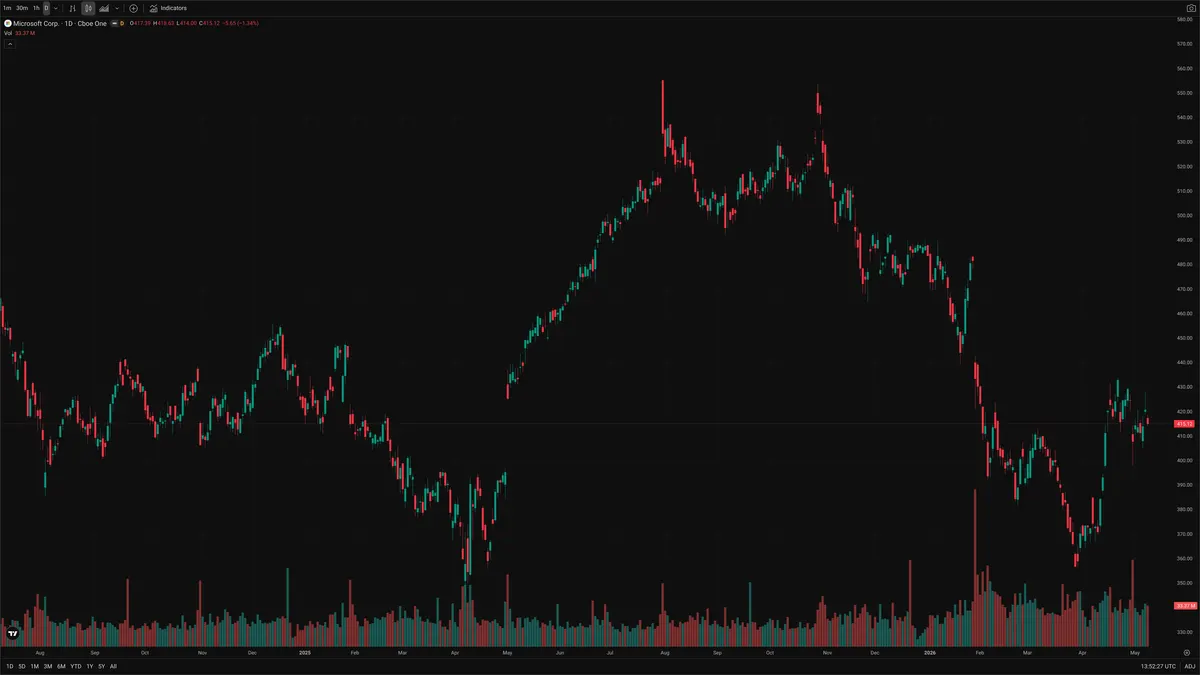Toggle the ADJ adjusted data option
This screenshot has height=675, width=1200.
click(1189, 666)
